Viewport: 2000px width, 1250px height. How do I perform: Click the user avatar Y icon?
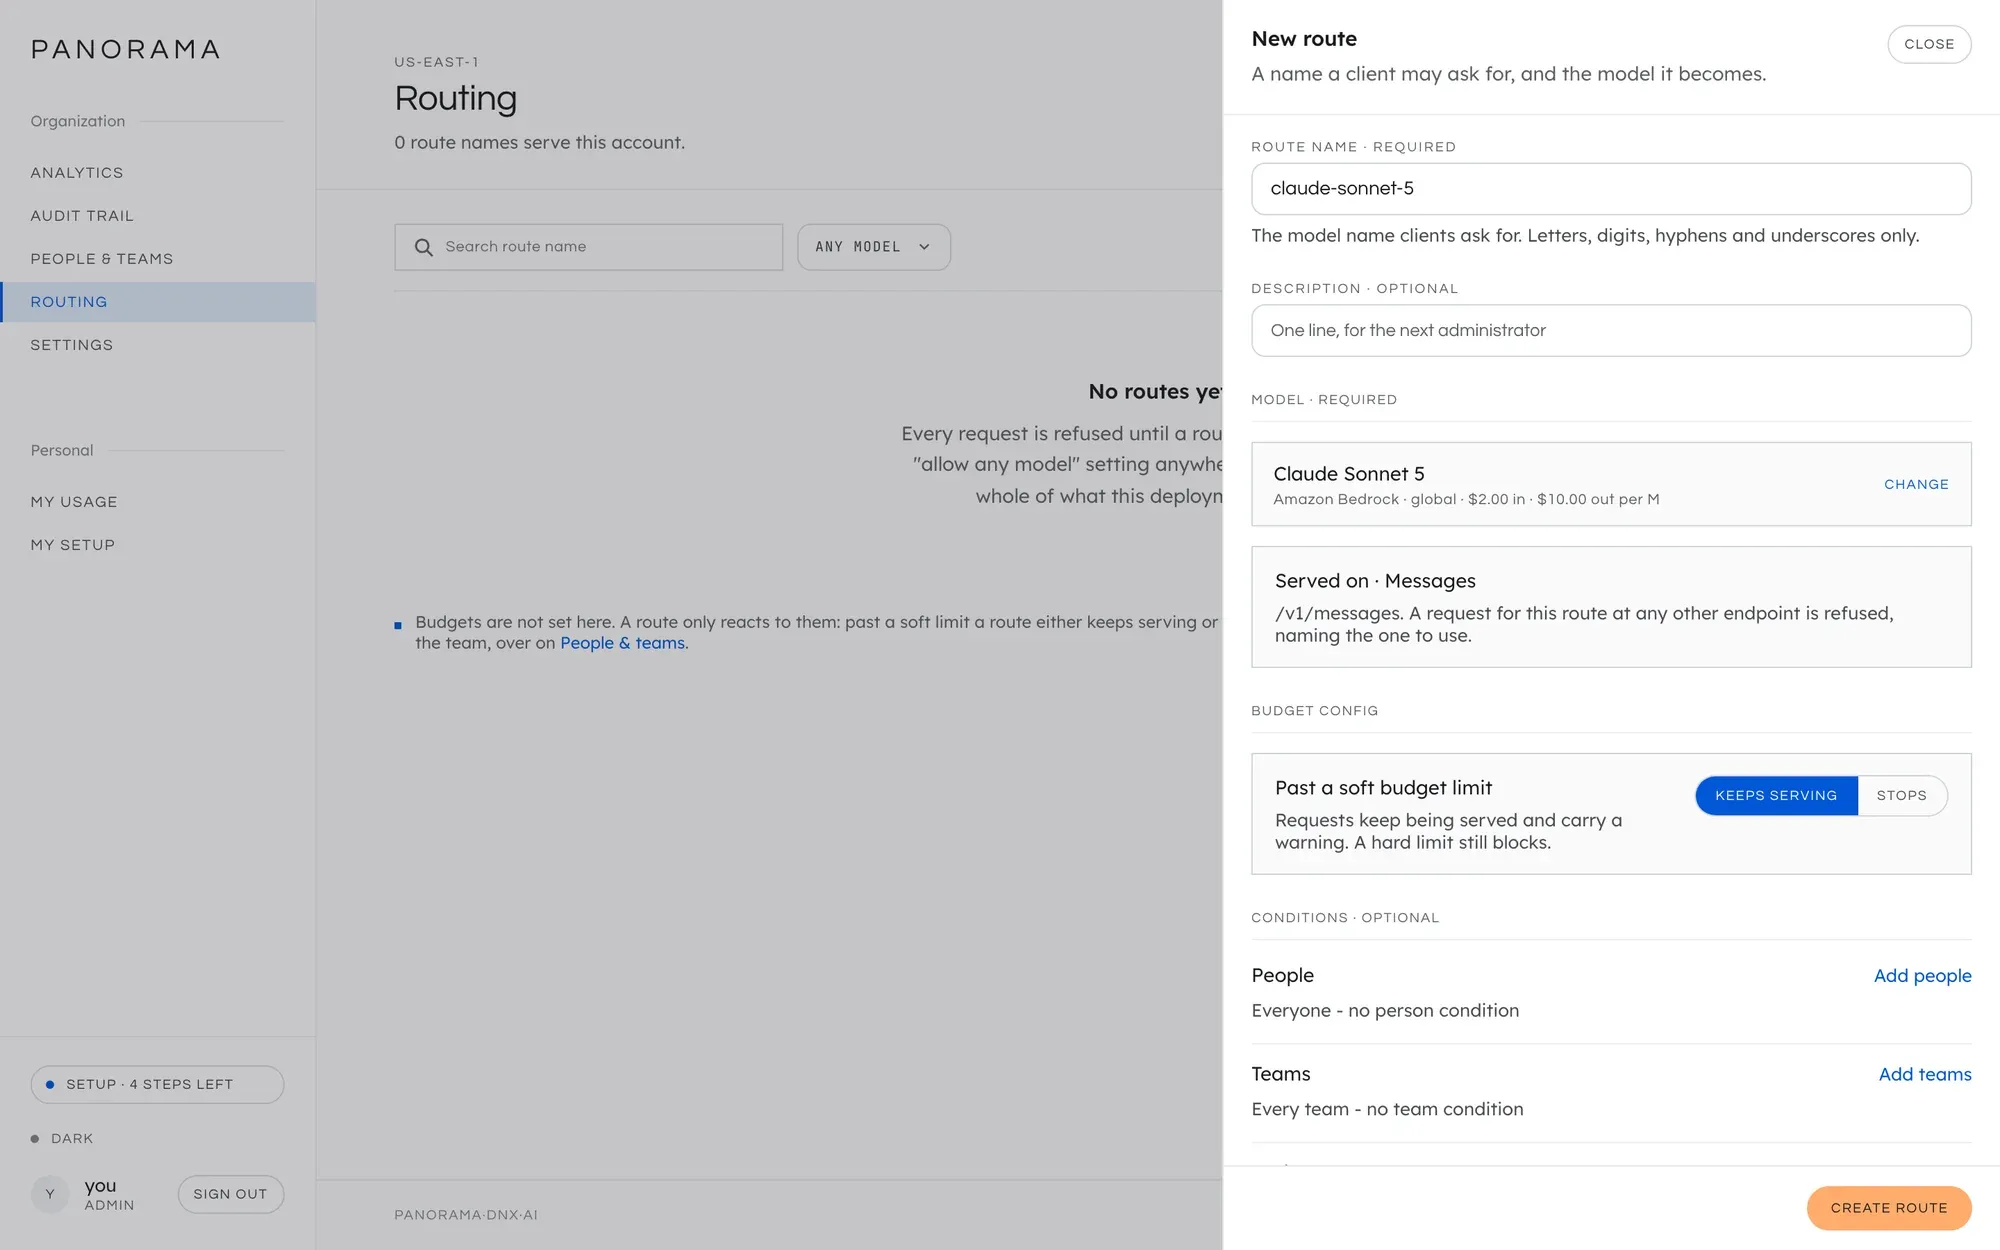click(x=50, y=1194)
